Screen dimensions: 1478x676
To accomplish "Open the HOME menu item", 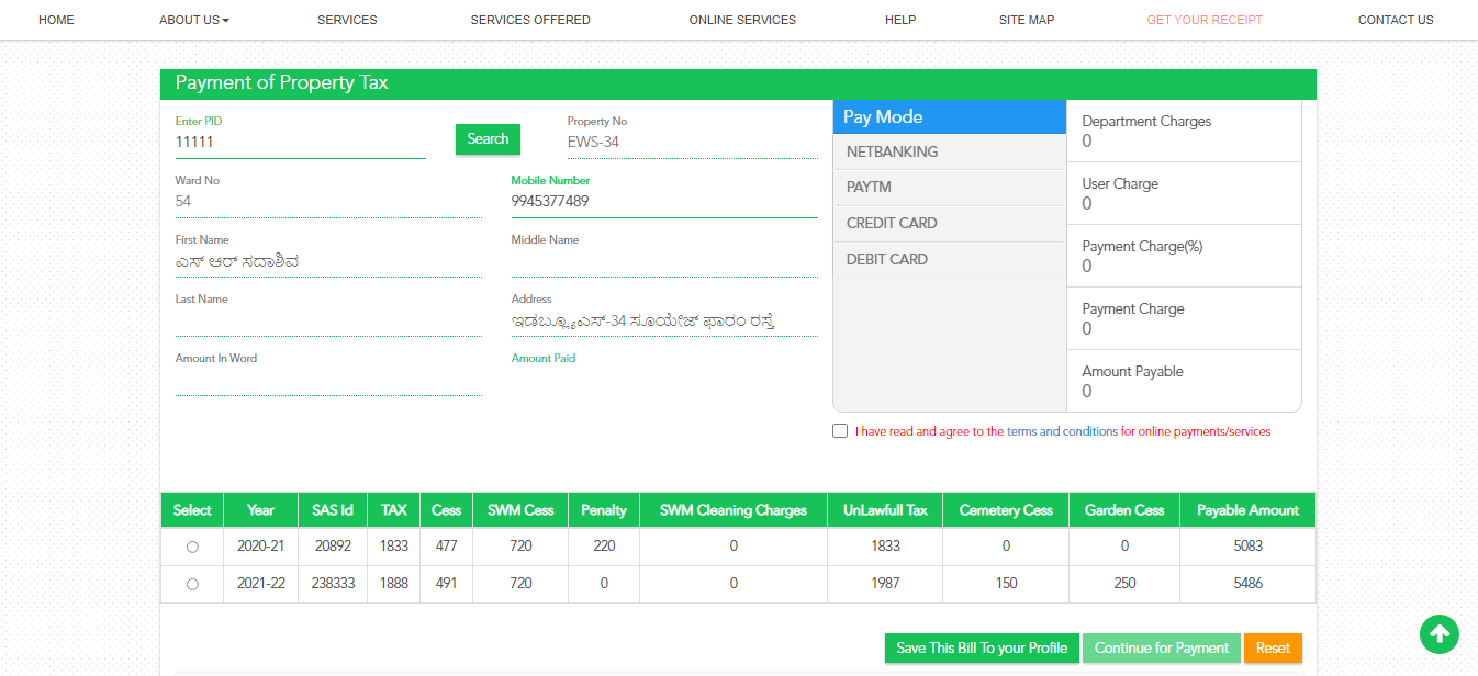I will pyautogui.click(x=56, y=19).
